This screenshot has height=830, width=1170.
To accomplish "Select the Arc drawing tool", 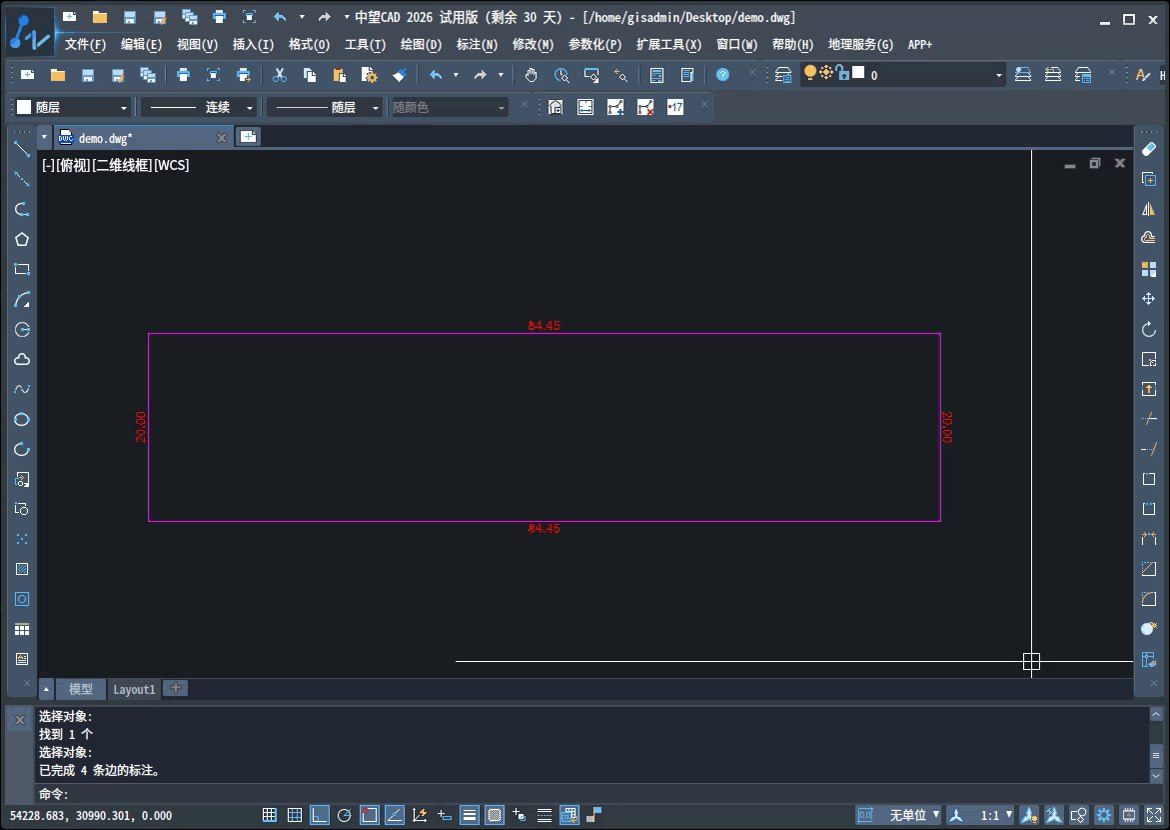I will (x=22, y=299).
